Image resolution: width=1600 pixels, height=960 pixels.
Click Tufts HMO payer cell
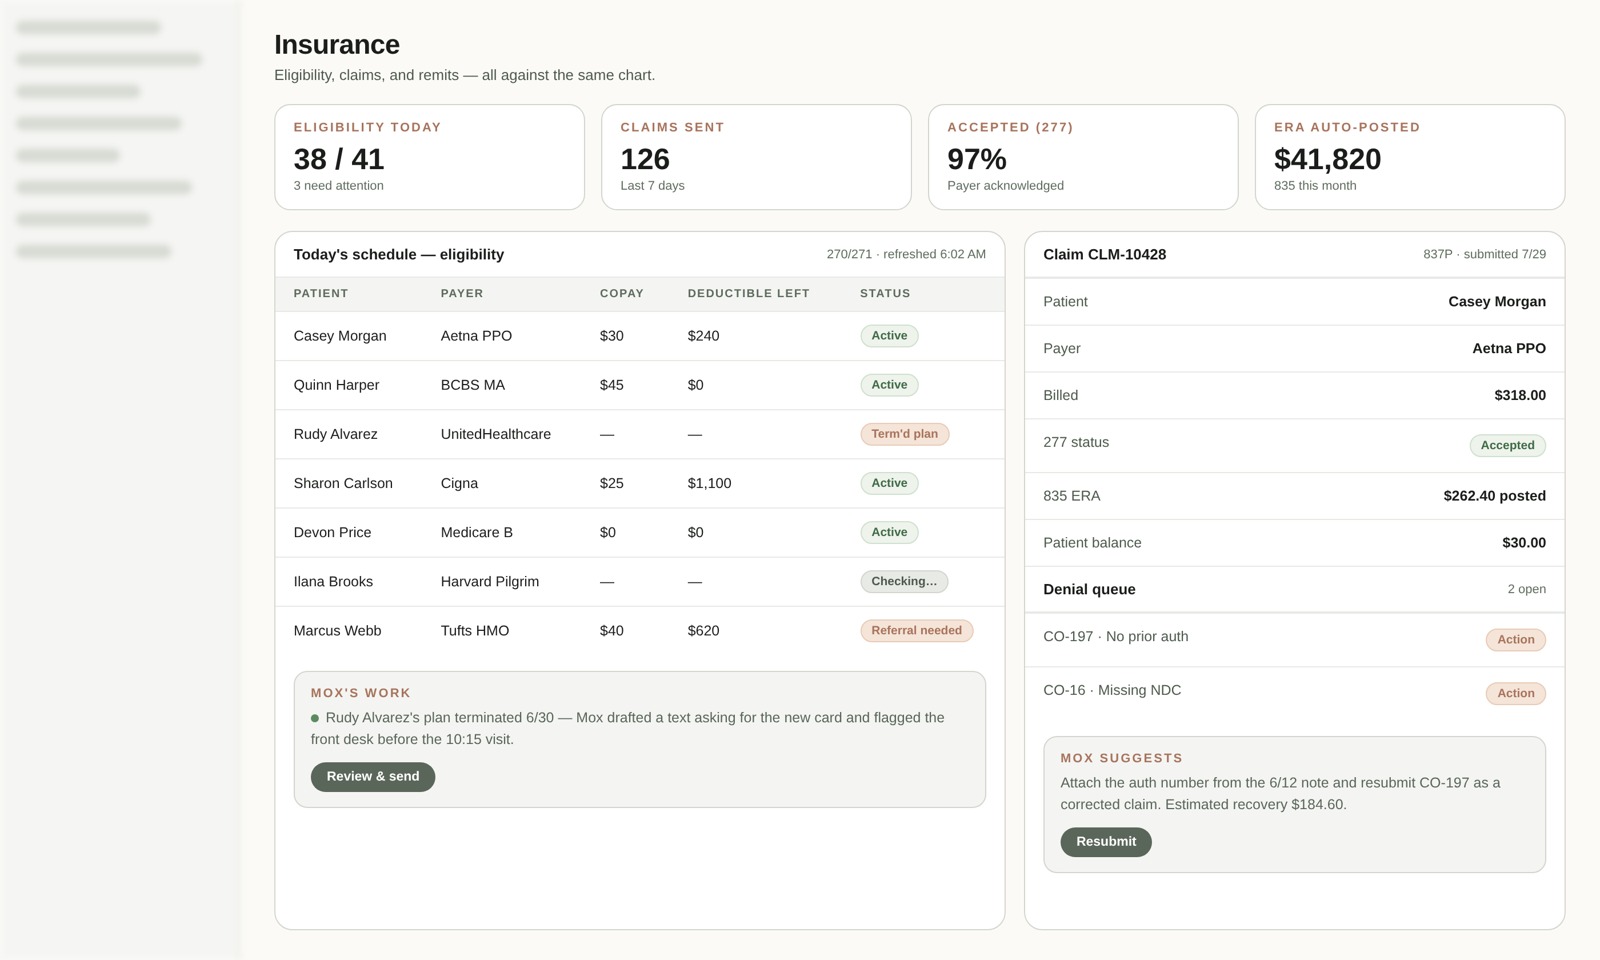475,630
